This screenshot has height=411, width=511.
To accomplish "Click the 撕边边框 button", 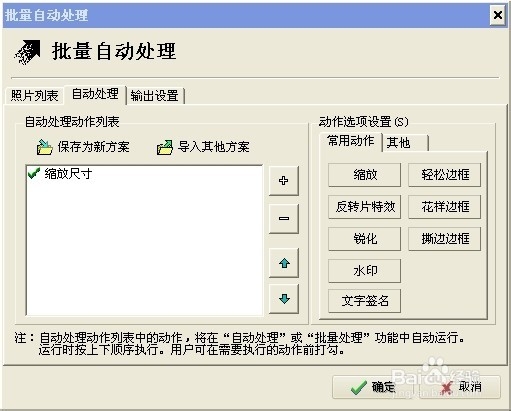I will [445, 239].
